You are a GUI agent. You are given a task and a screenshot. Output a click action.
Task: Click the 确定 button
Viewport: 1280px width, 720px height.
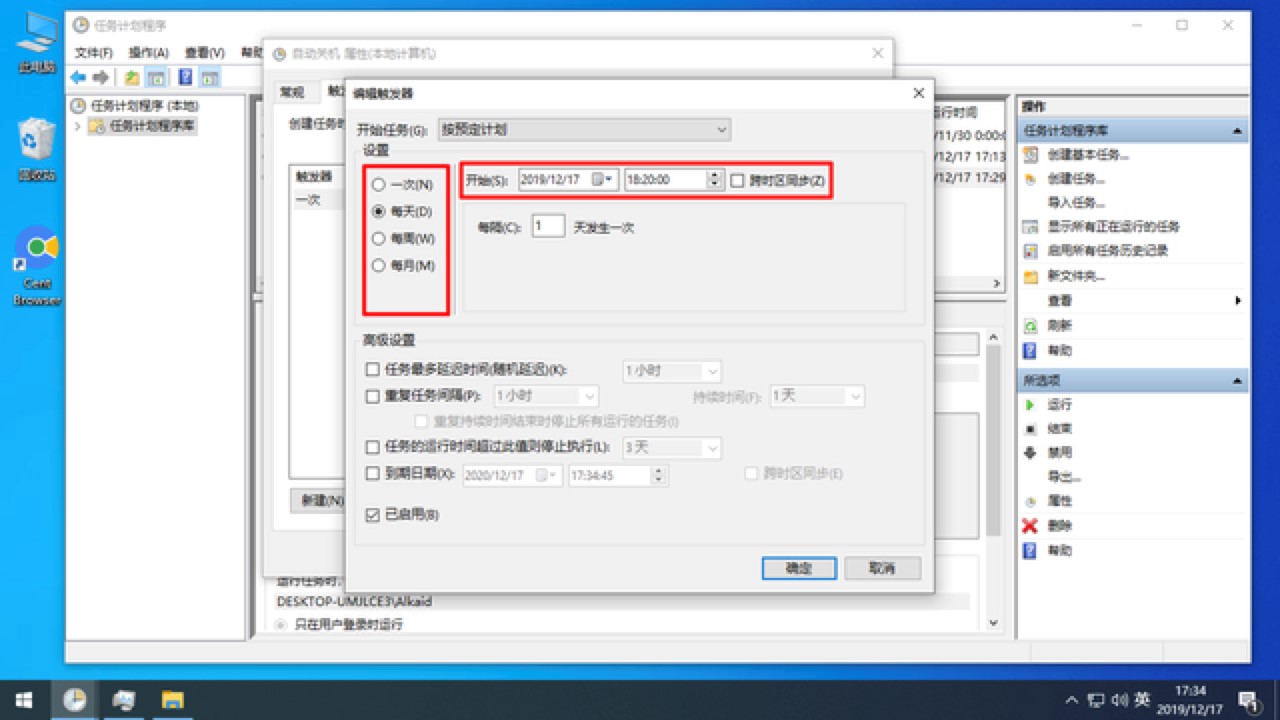798,568
